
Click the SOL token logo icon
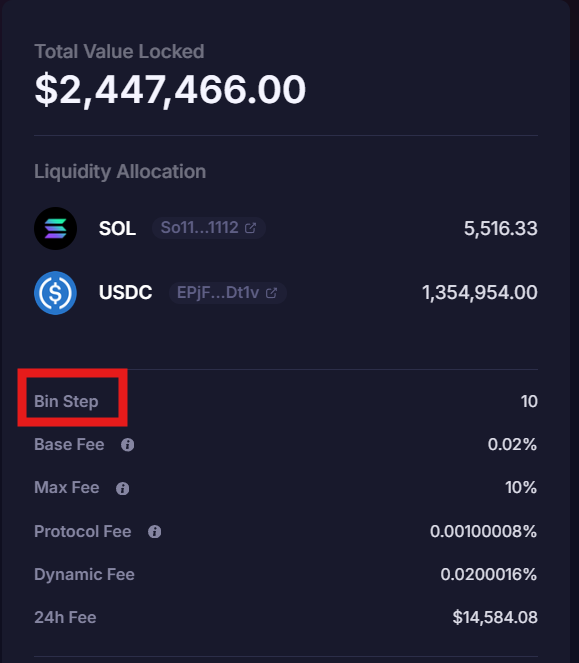[55, 228]
